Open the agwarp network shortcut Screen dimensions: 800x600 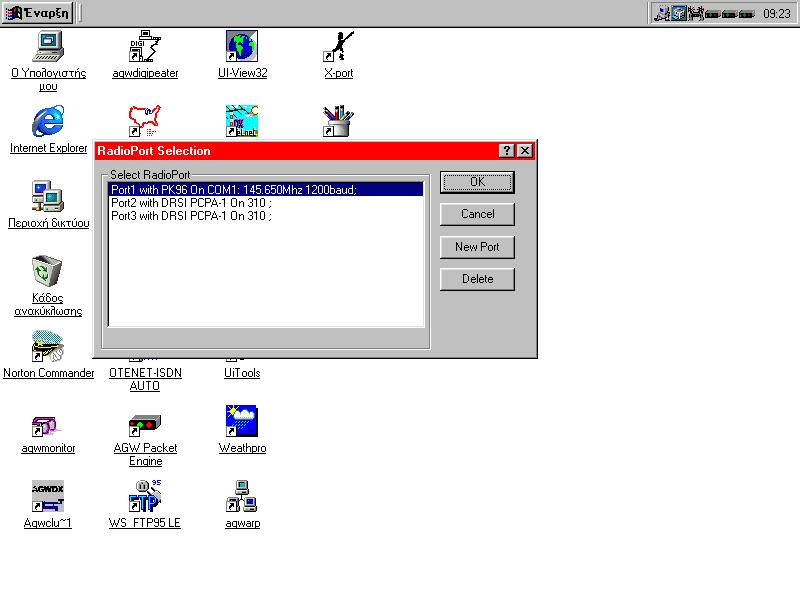[x=242, y=496]
